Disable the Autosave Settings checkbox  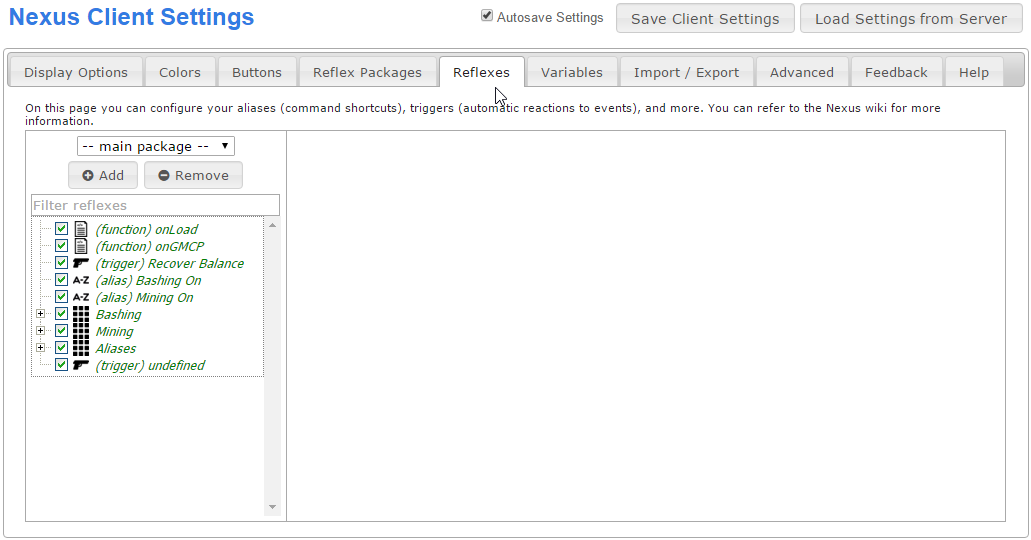[x=487, y=16]
